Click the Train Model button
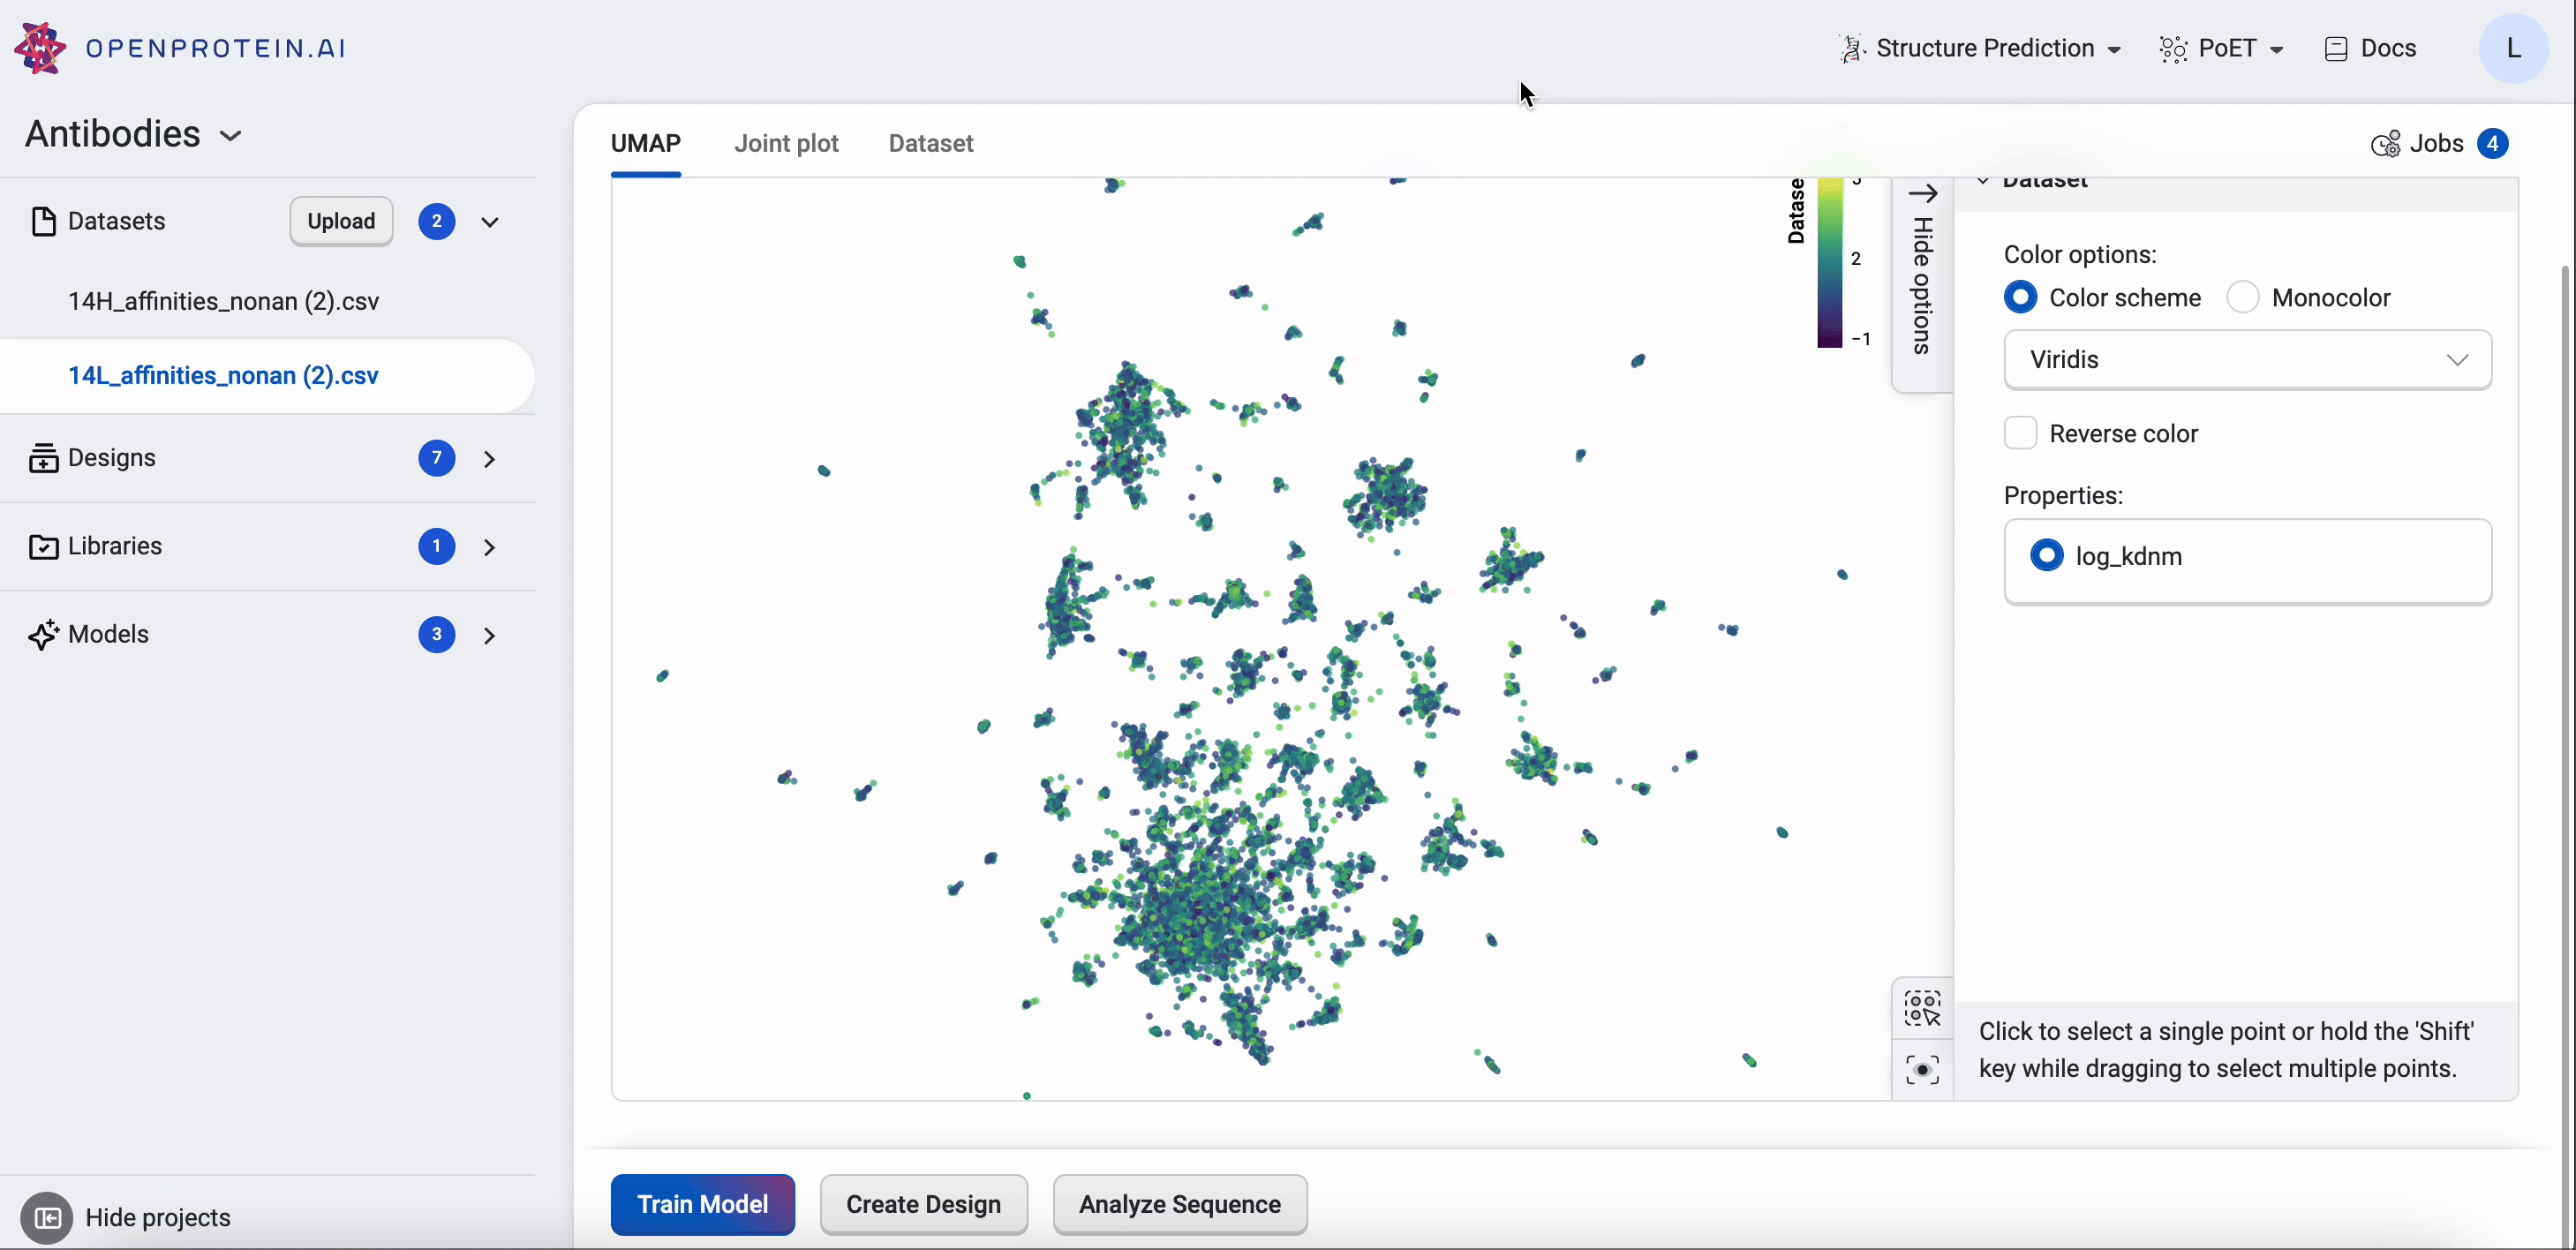This screenshot has height=1250, width=2576. 702,1204
